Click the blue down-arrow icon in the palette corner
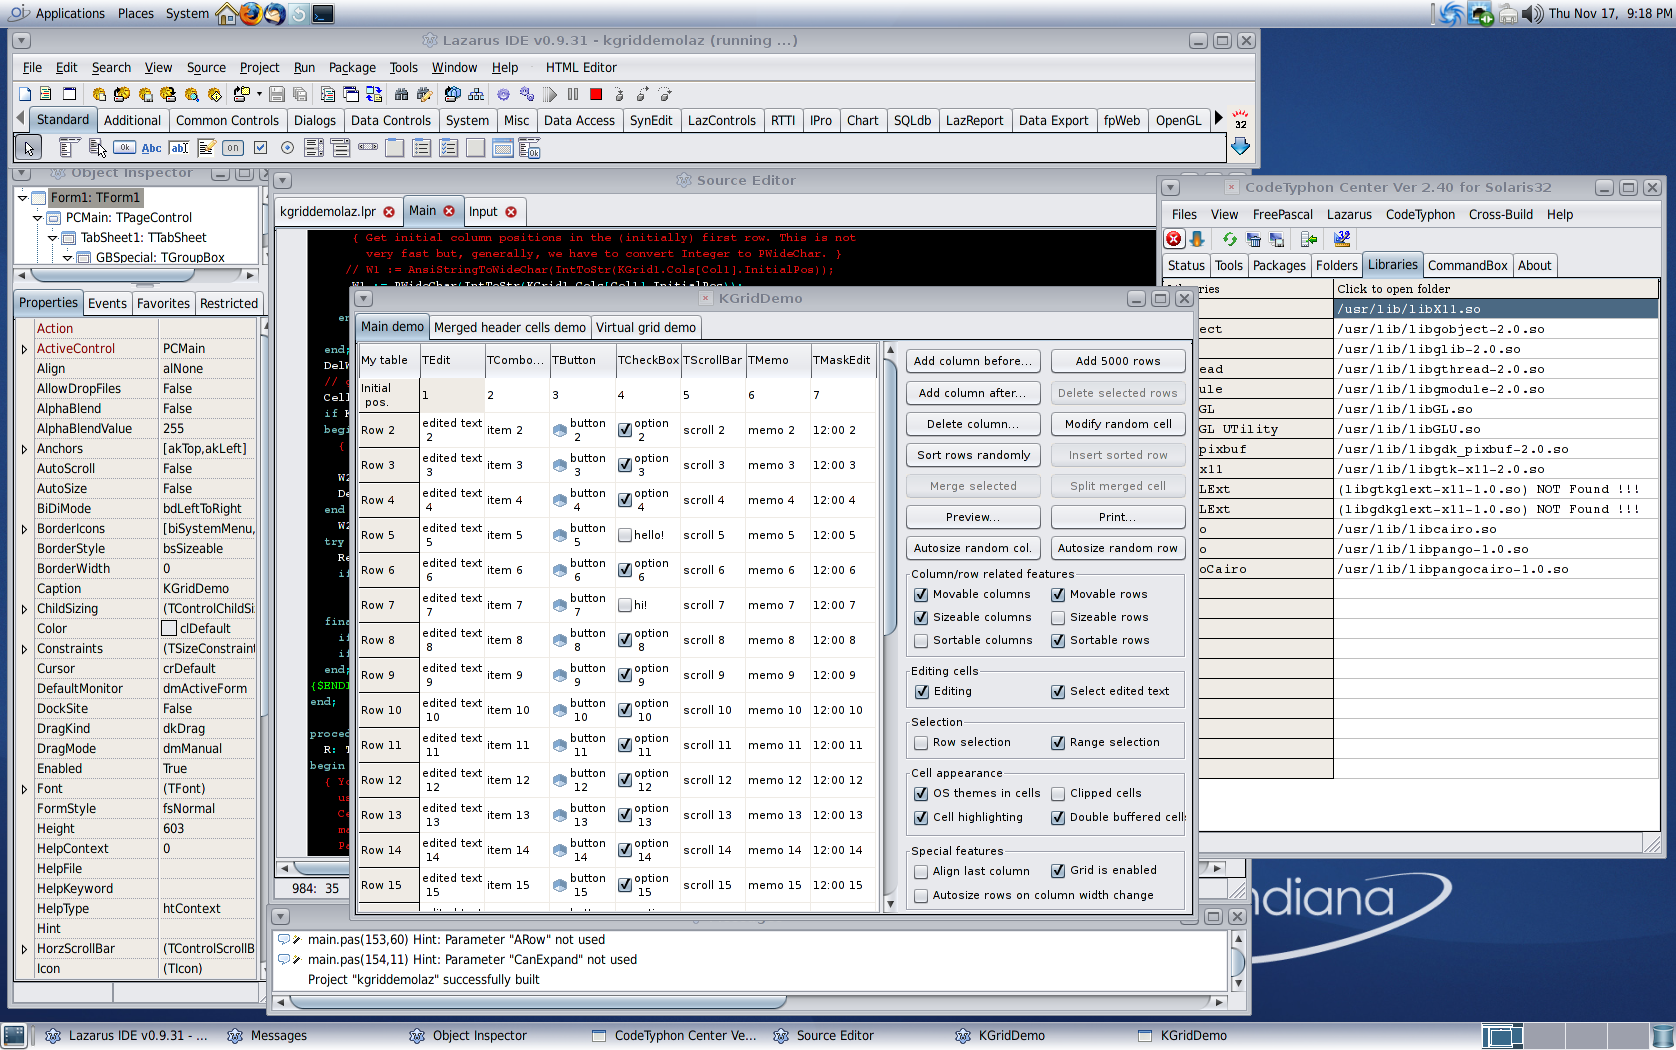Image resolution: width=1676 pixels, height=1050 pixels. tap(1240, 147)
